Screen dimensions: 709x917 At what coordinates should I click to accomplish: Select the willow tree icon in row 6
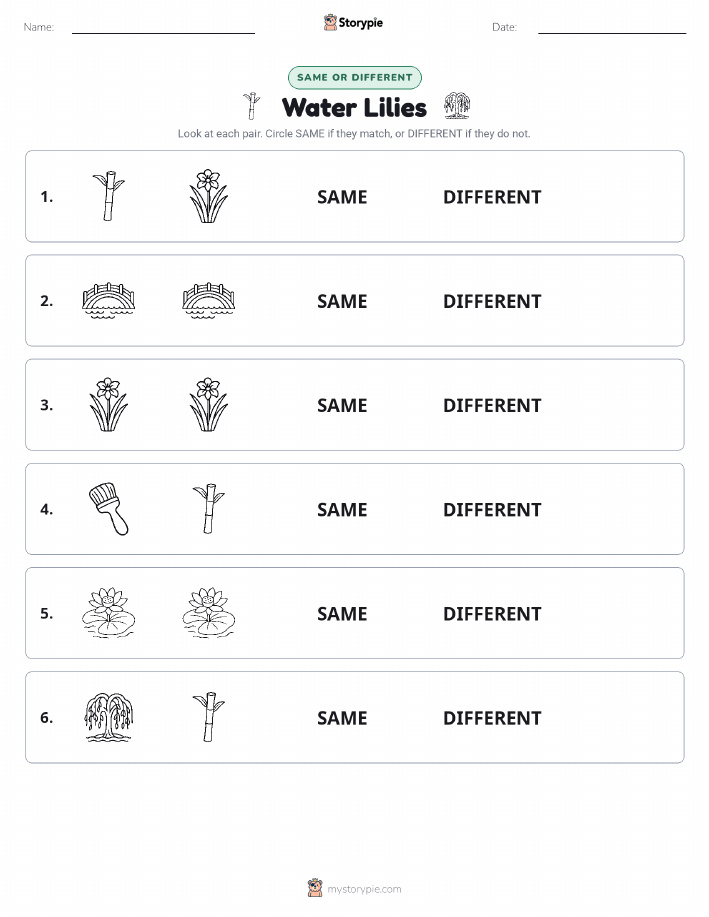109,717
